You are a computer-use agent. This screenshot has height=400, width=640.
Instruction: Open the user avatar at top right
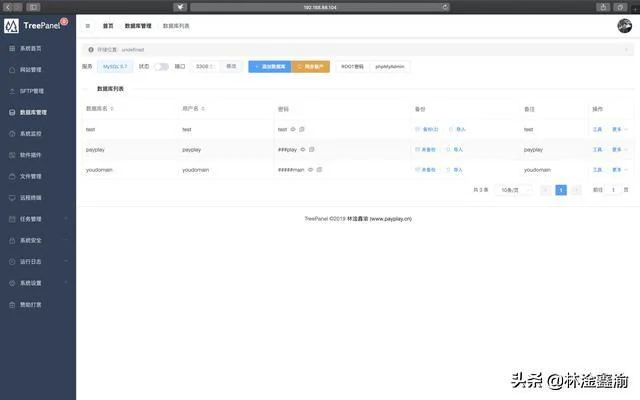point(624,26)
